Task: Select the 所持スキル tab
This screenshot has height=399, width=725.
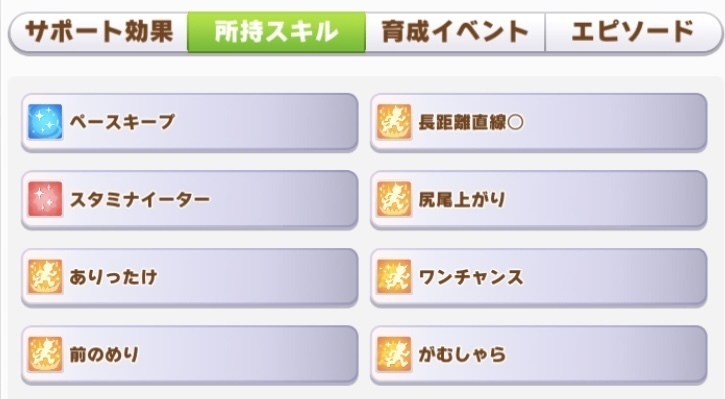Action: [x=276, y=32]
